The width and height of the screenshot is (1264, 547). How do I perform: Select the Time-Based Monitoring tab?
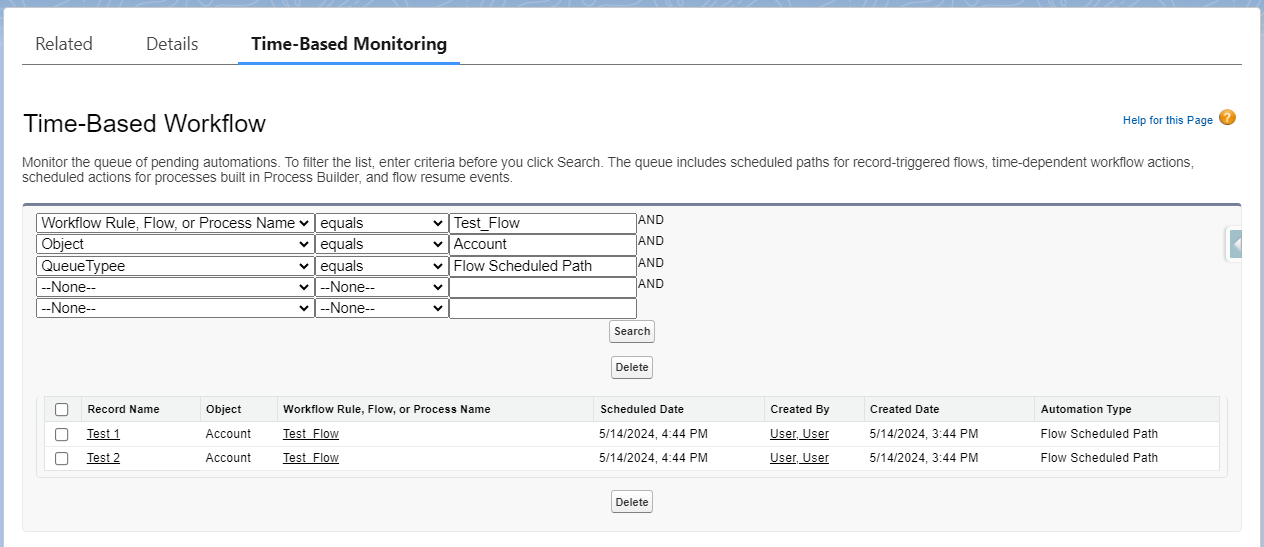pos(349,44)
